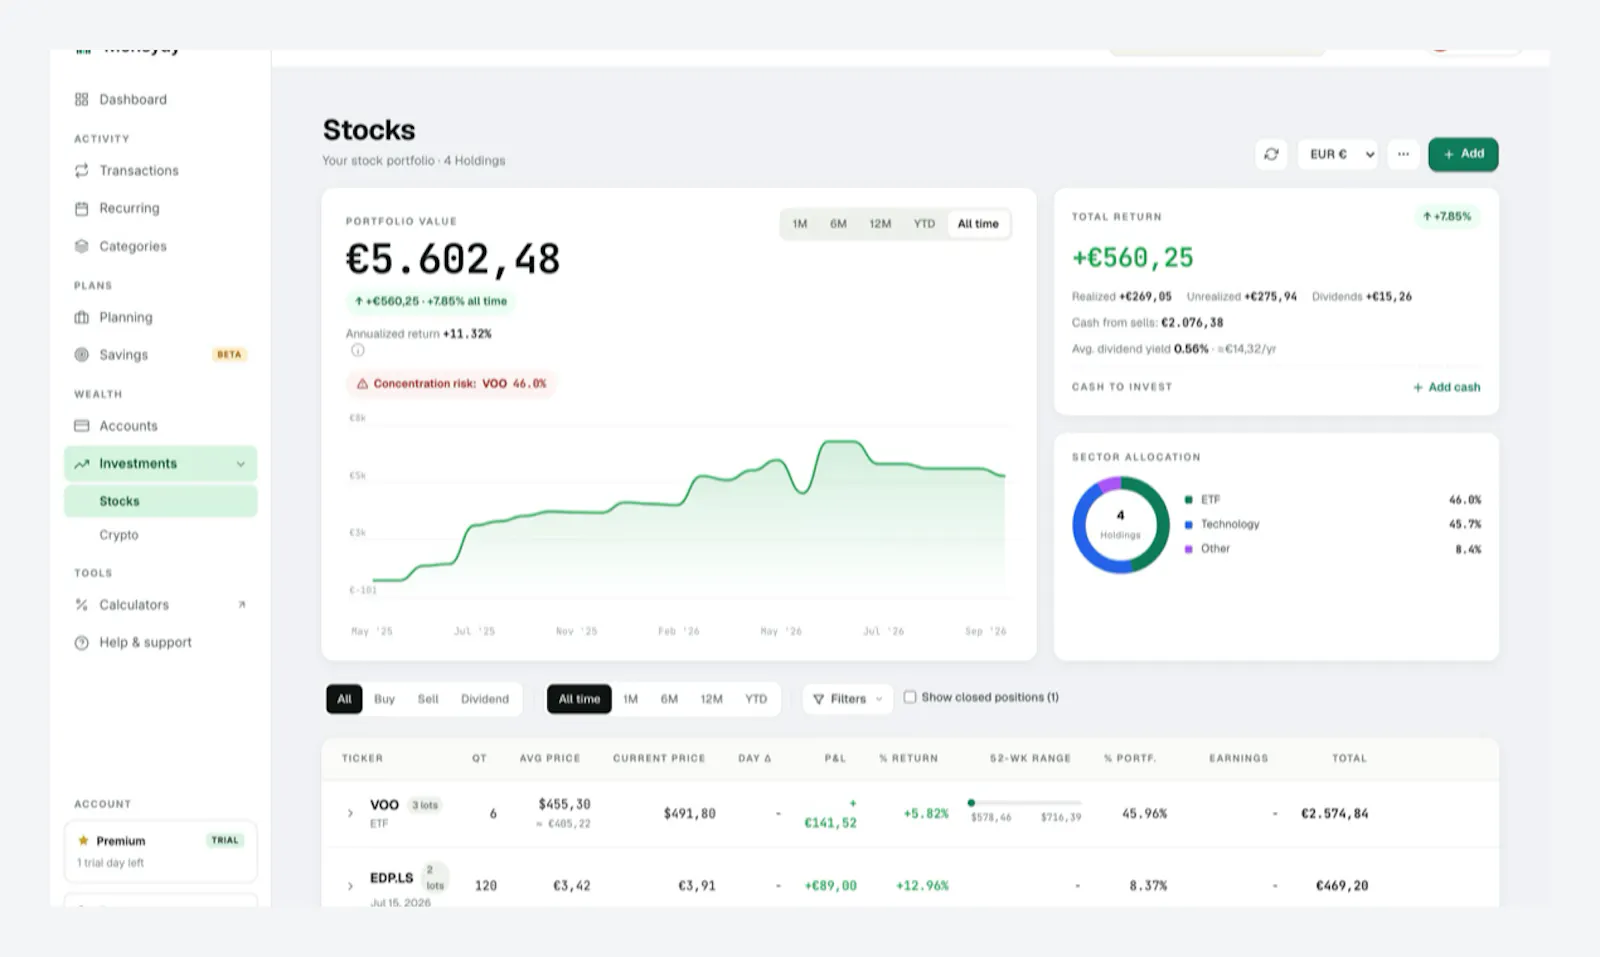Image resolution: width=1600 pixels, height=957 pixels.
Task: Switch chart to YTD range tab
Action: (x=924, y=224)
